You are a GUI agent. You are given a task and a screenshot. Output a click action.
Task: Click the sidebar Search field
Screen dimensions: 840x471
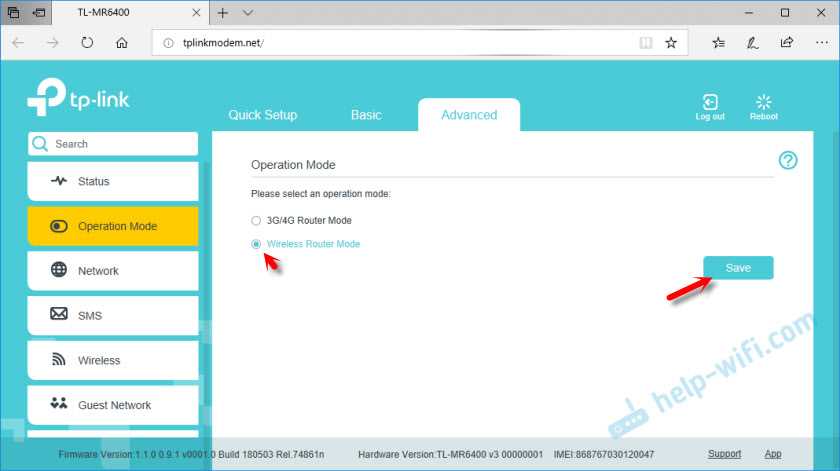coord(113,144)
